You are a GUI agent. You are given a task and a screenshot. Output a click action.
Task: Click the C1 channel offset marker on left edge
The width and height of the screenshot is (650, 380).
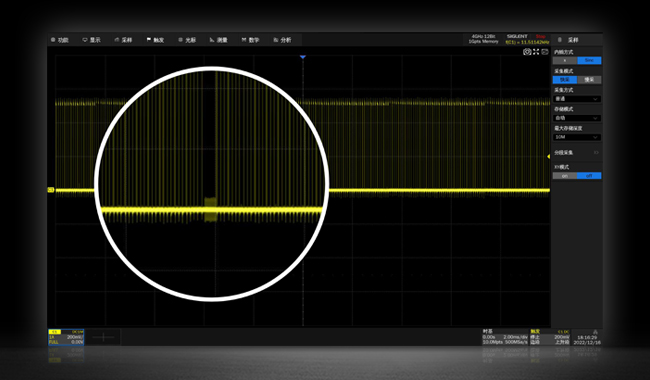(51, 190)
